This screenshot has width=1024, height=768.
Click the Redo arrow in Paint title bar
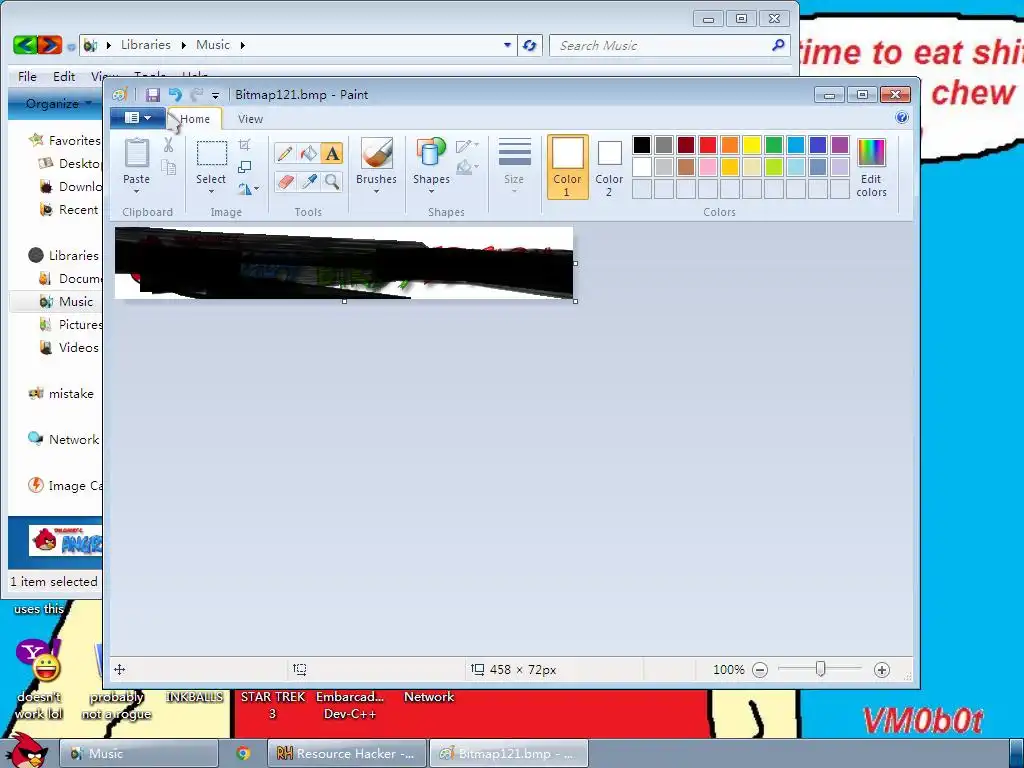pyautogui.click(x=197, y=95)
